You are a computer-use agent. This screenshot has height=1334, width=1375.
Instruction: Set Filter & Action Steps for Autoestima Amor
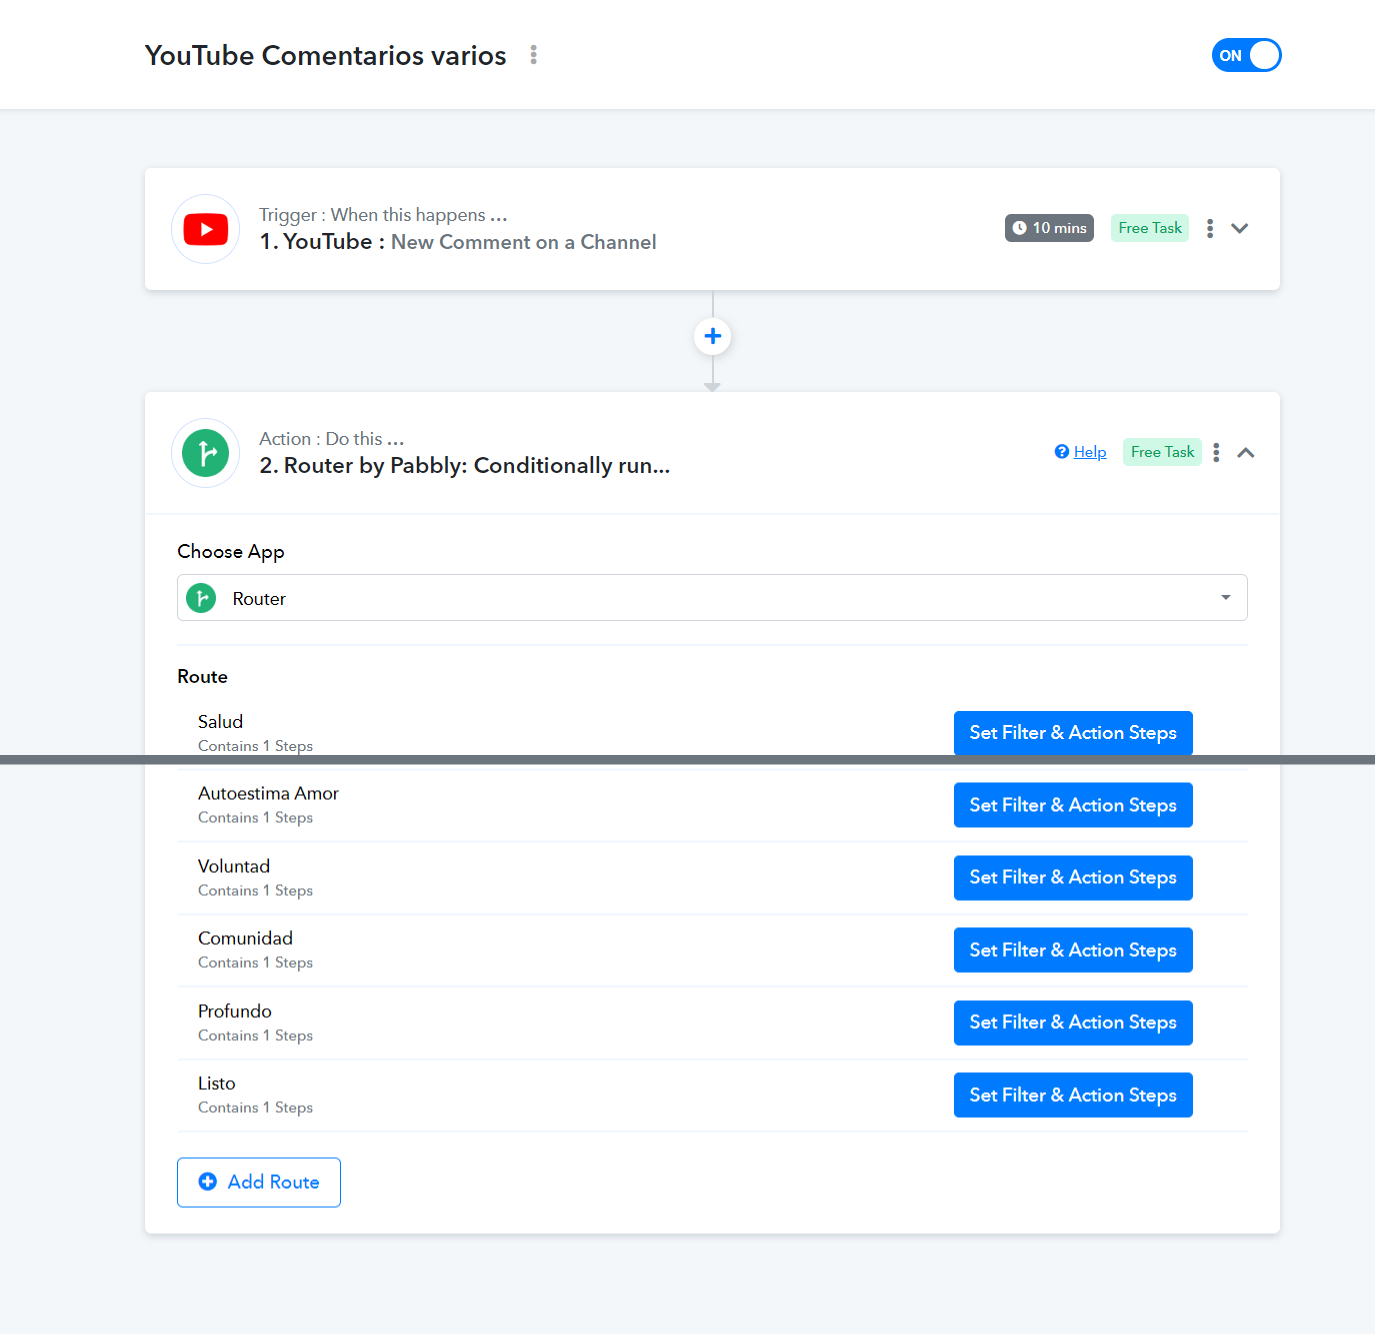point(1073,805)
